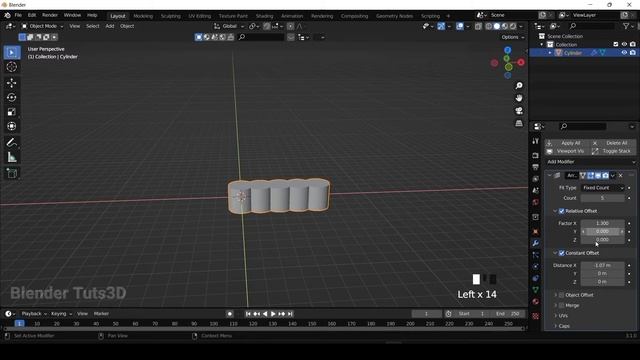The width and height of the screenshot is (640, 360).
Task: Open the Render menu
Action: point(50,15)
